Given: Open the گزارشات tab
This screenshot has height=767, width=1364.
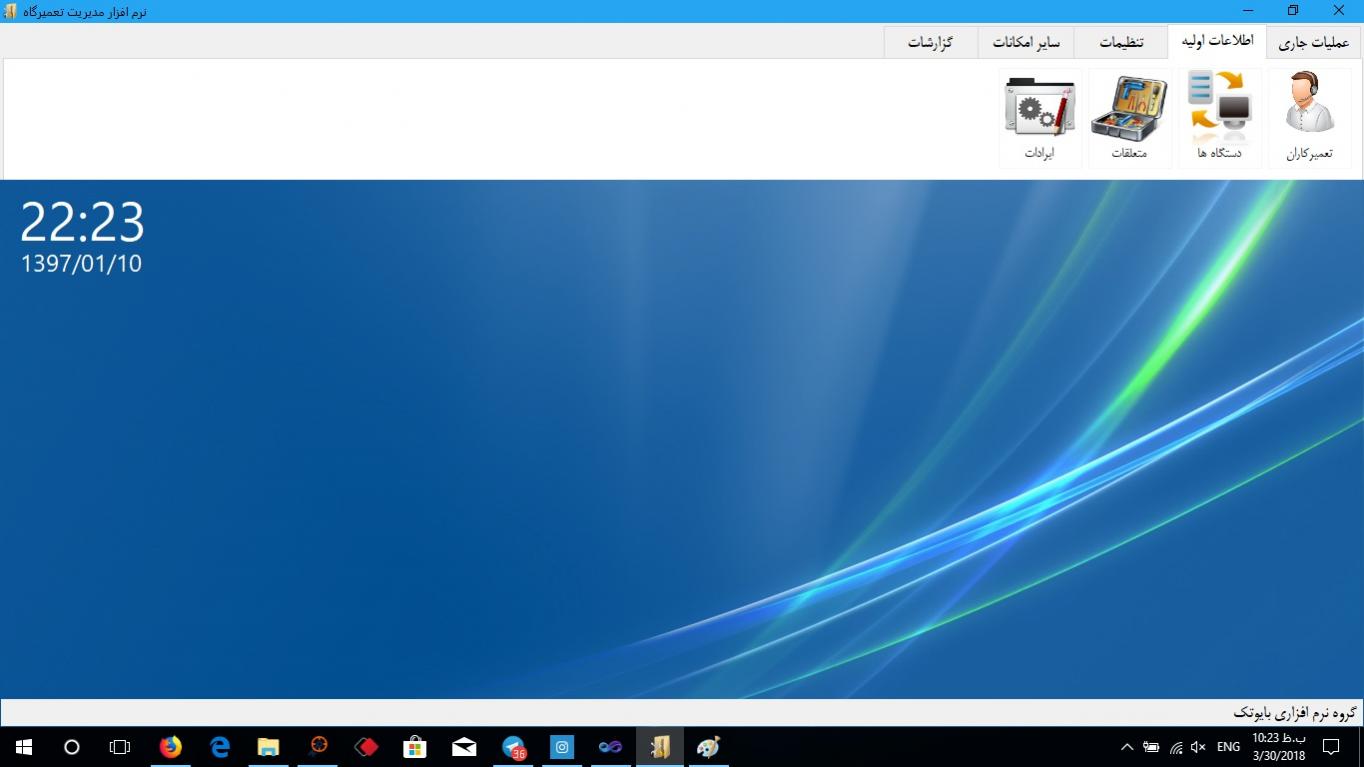Looking at the screenshot, I should 930,43.
